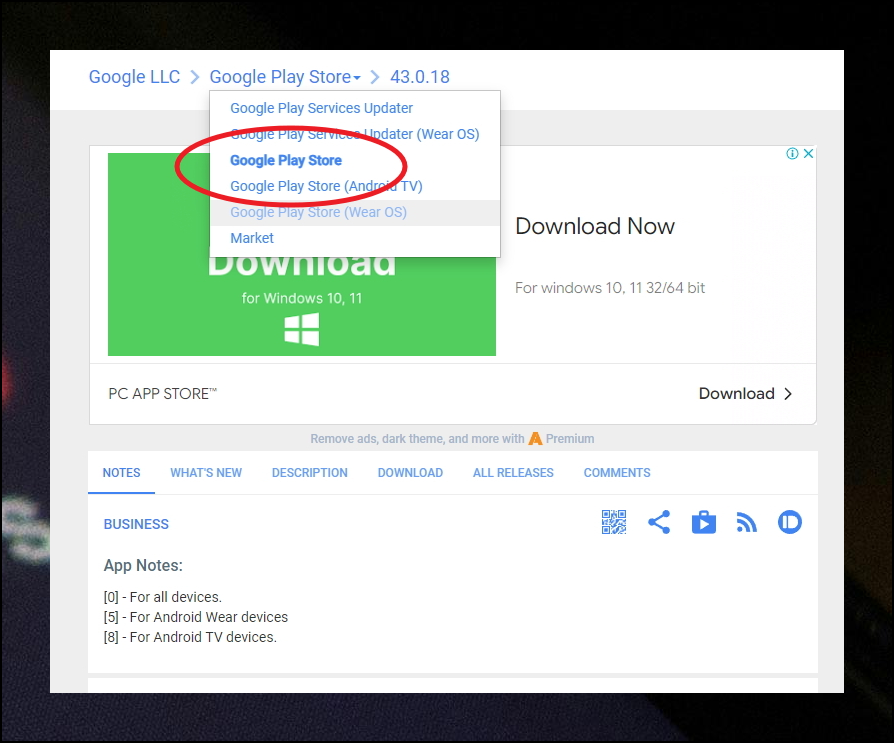Open the Download tab
The height and width of the screenshot is (743, 894).
tap(410, 473)
